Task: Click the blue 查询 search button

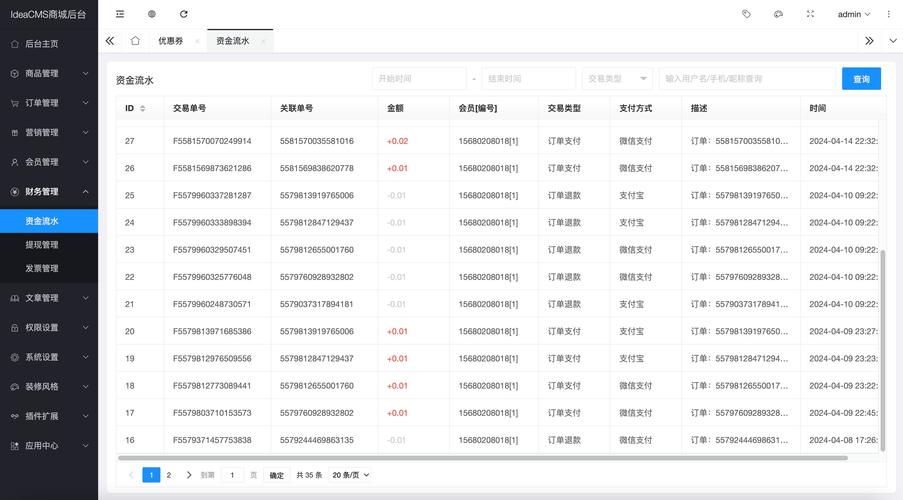Action: [x=861, y=79]
